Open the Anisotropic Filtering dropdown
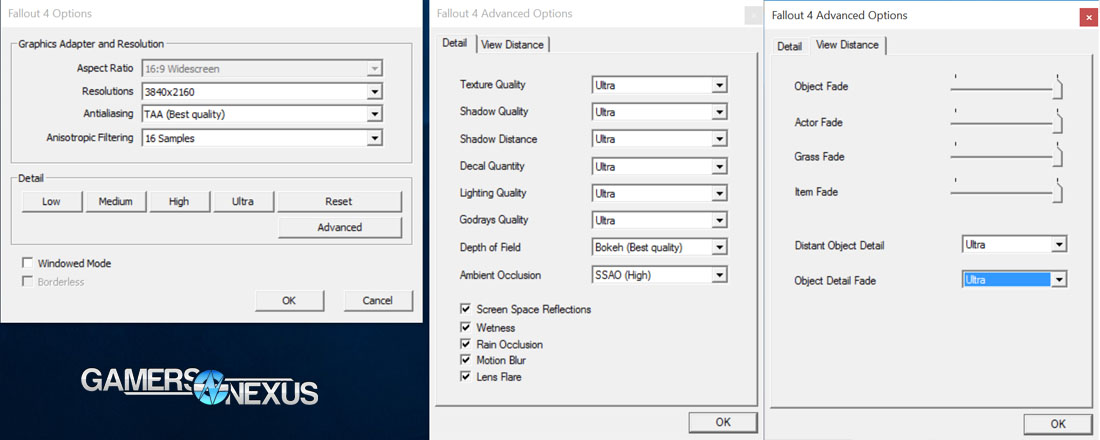The image size is (1100, 440). (x=262, y=138)
